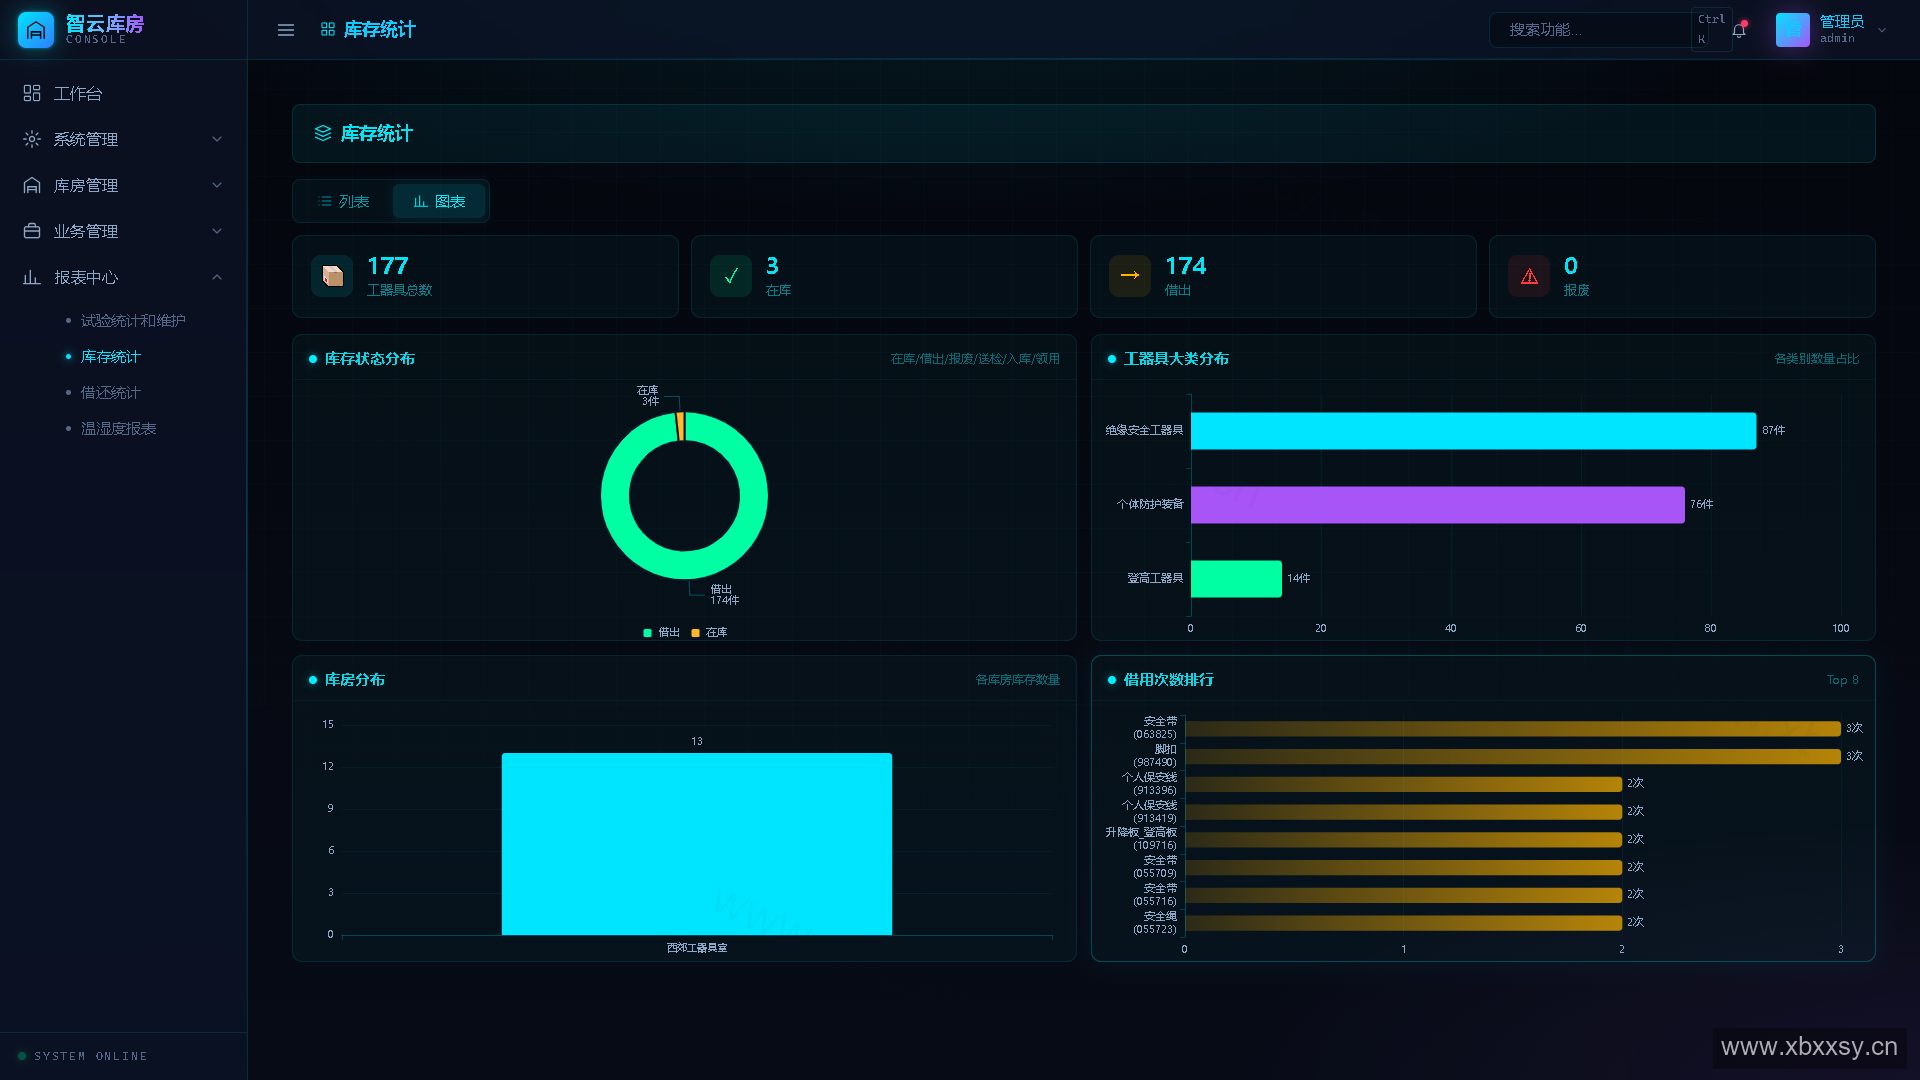Click the 系统管理 gear icon
The width and height of the screenshot is (1920, 1080).
click(x=32, y=139)
